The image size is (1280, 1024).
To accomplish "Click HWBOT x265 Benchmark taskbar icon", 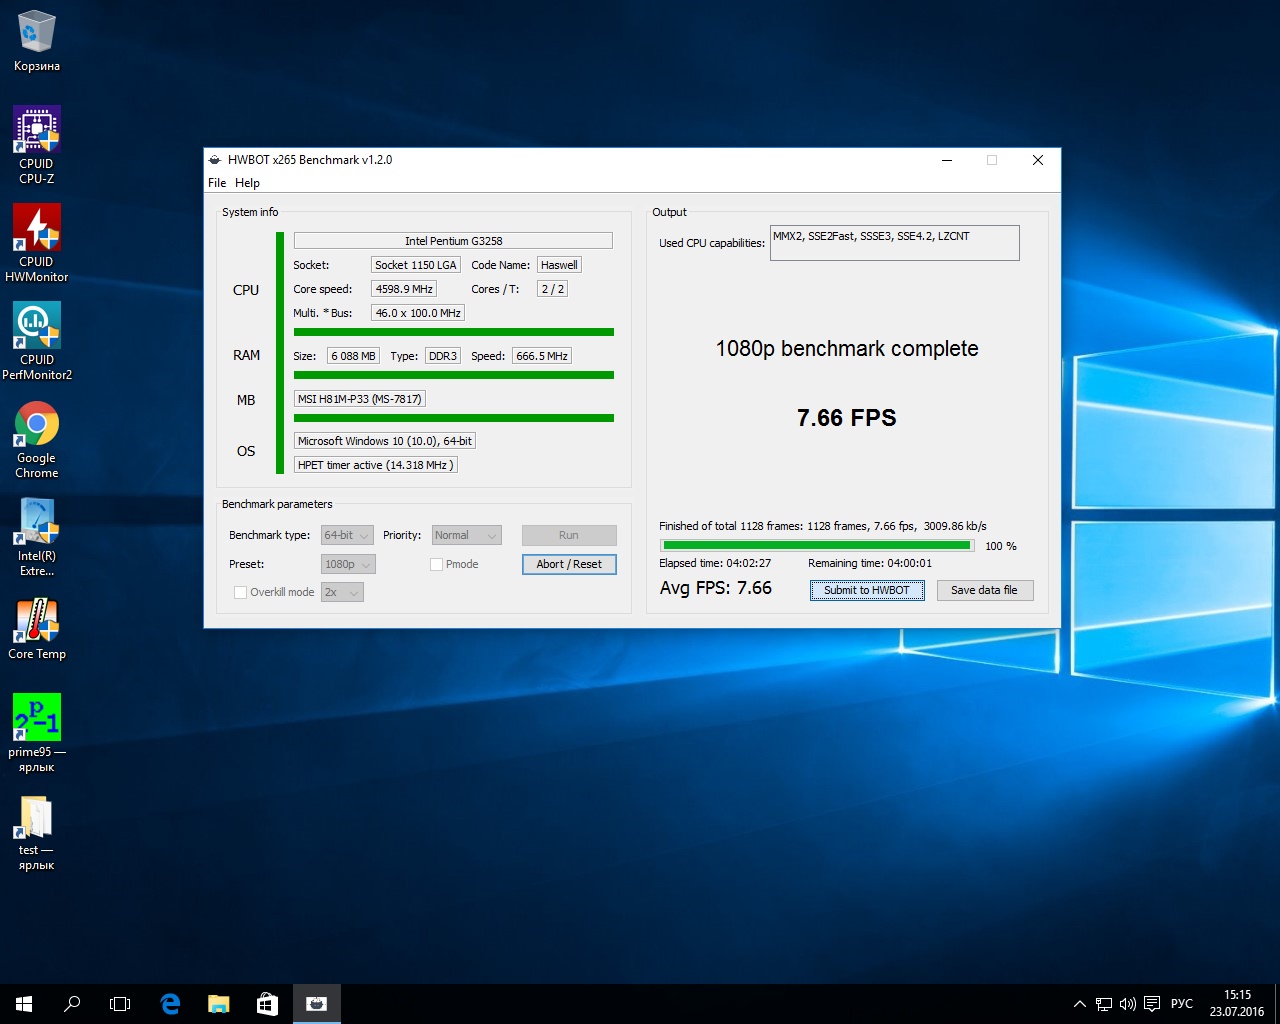I will point(316,1004).
